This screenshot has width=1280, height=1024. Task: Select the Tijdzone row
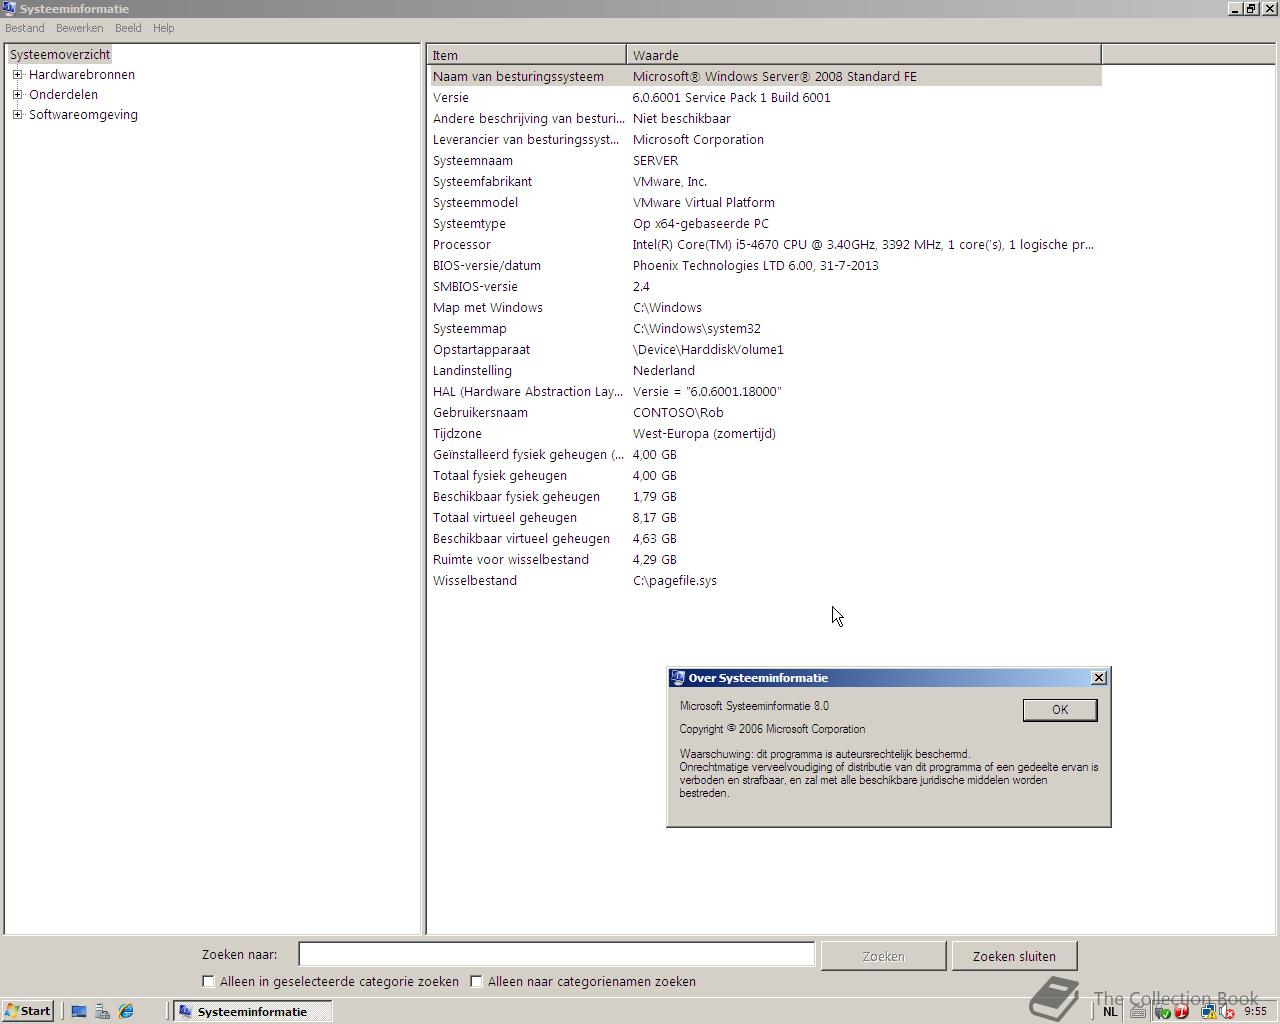765,433
